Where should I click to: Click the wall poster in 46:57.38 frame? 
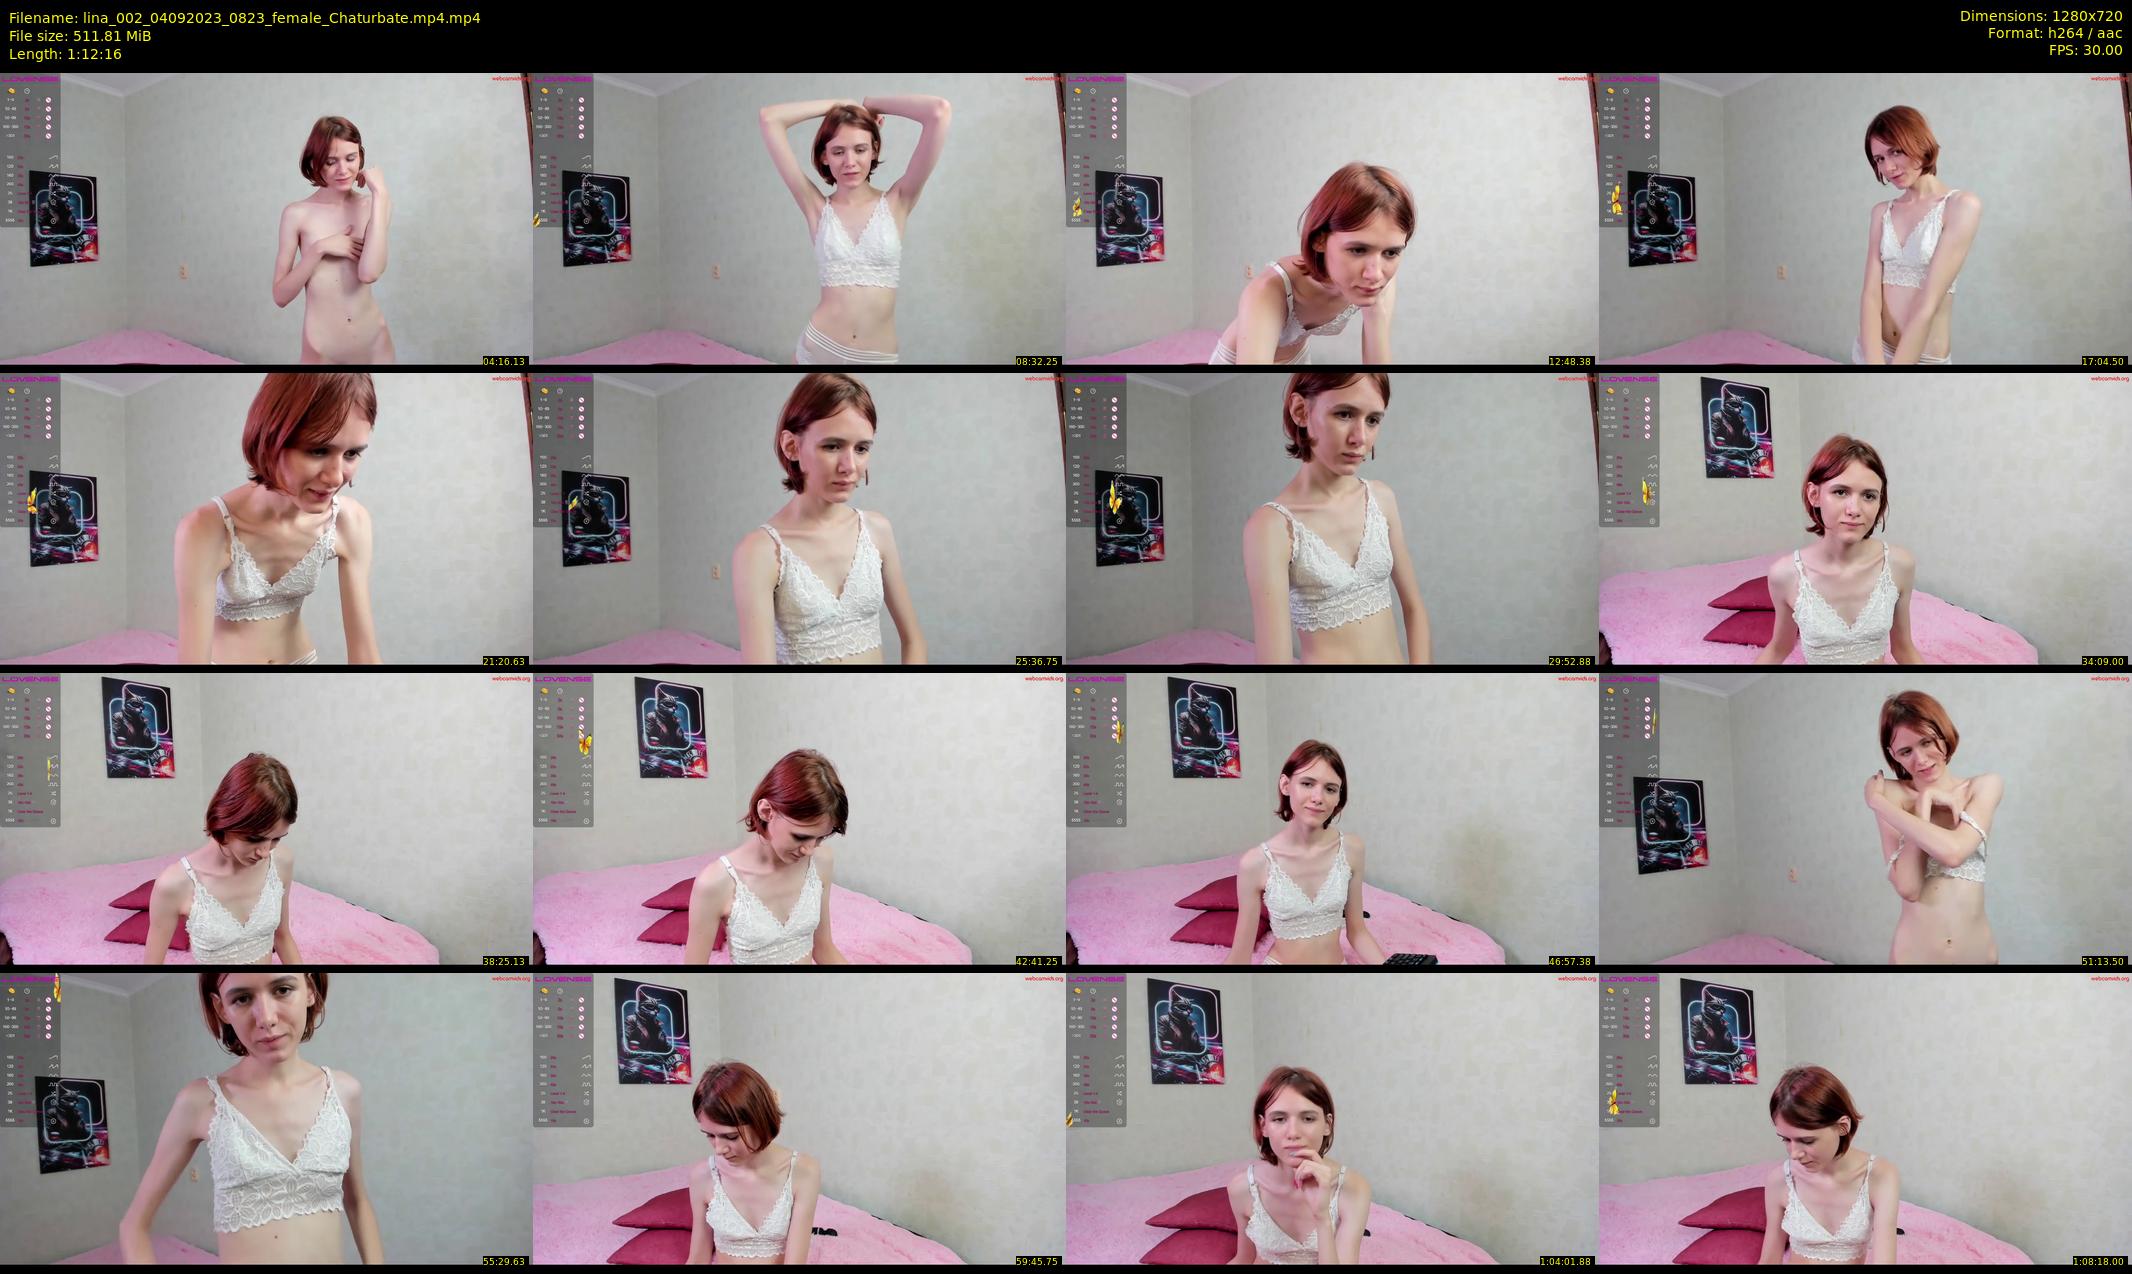coord(1204,727)
